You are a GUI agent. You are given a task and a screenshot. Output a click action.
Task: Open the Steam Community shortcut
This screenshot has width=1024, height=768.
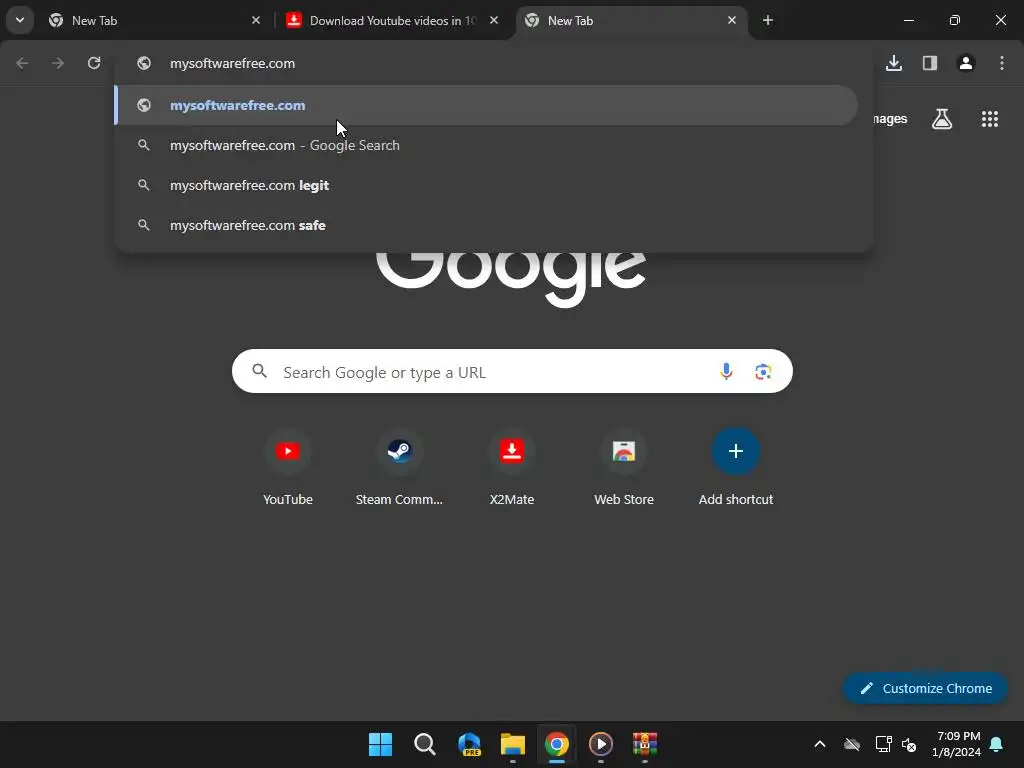(399, 467)
